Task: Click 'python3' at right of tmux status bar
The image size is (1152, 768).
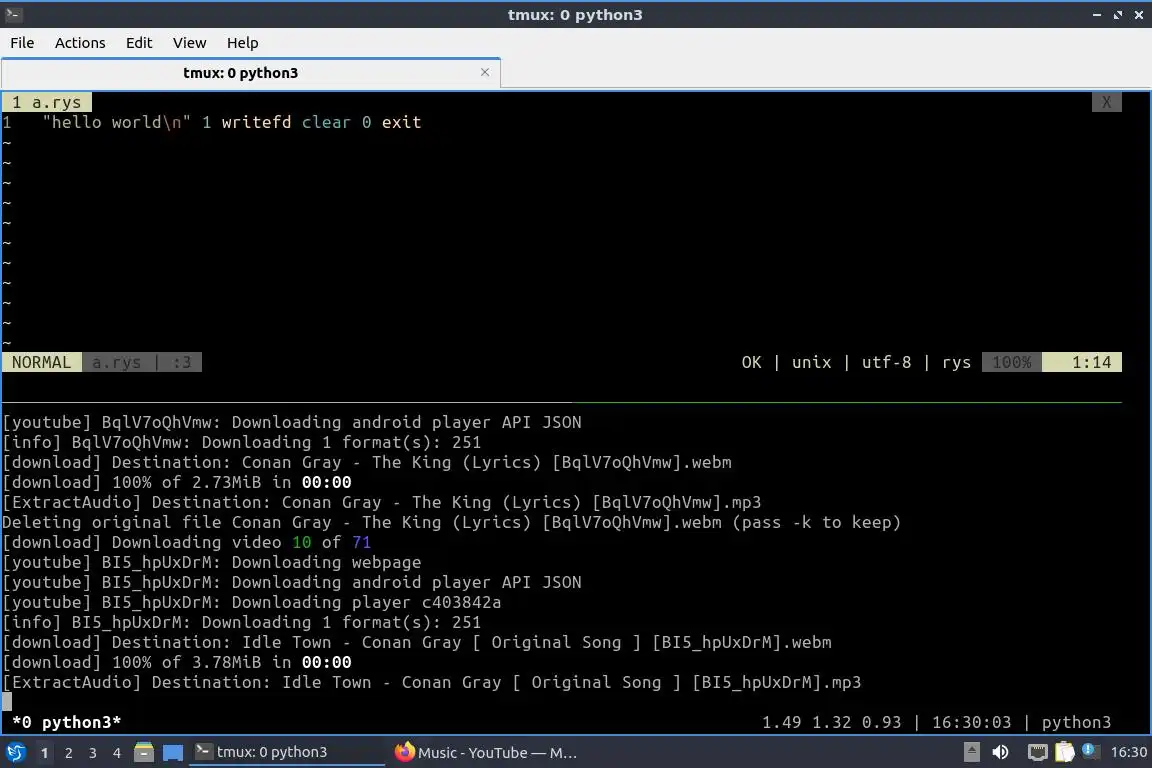Action: (x=1076, y=722)
